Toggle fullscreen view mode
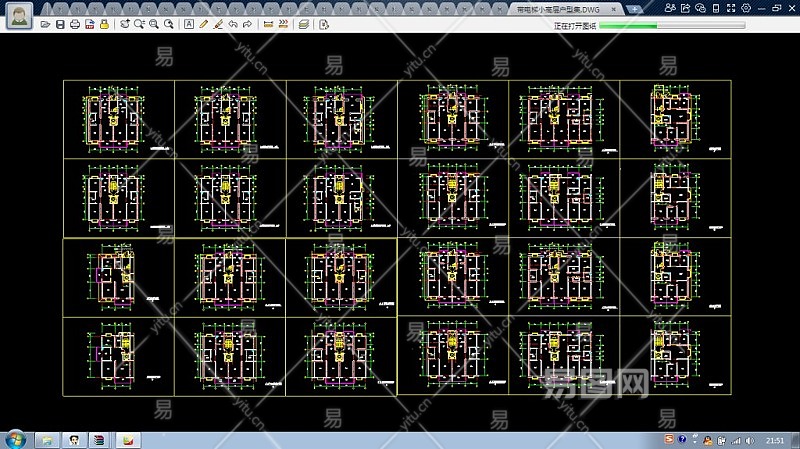The image size is (800, 449). (x=731, y=8)
